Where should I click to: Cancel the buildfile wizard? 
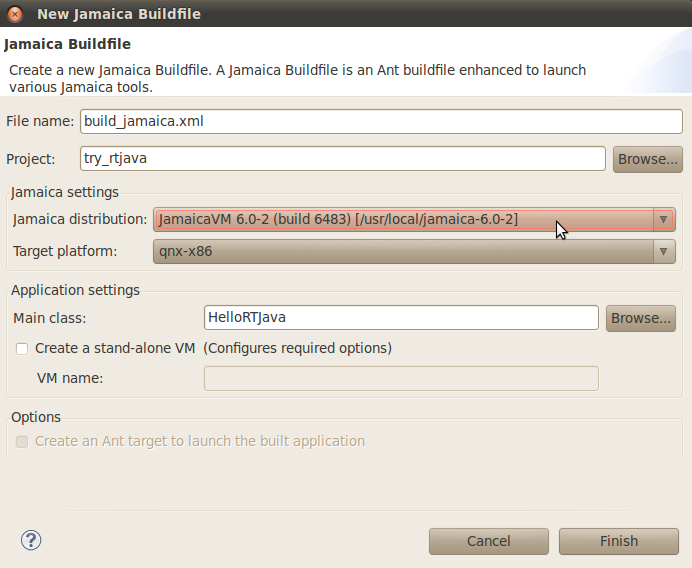[489, 541]
